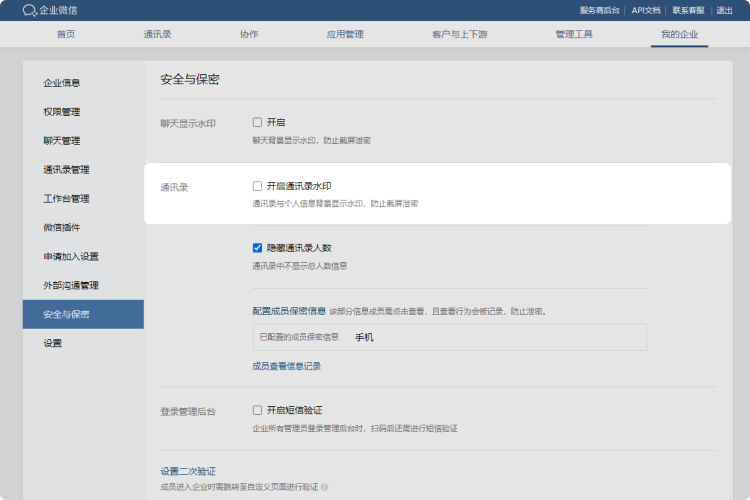Open the 成员查看信息记录 link
Screen dimensions: 750x500
(x=287, y=366)
